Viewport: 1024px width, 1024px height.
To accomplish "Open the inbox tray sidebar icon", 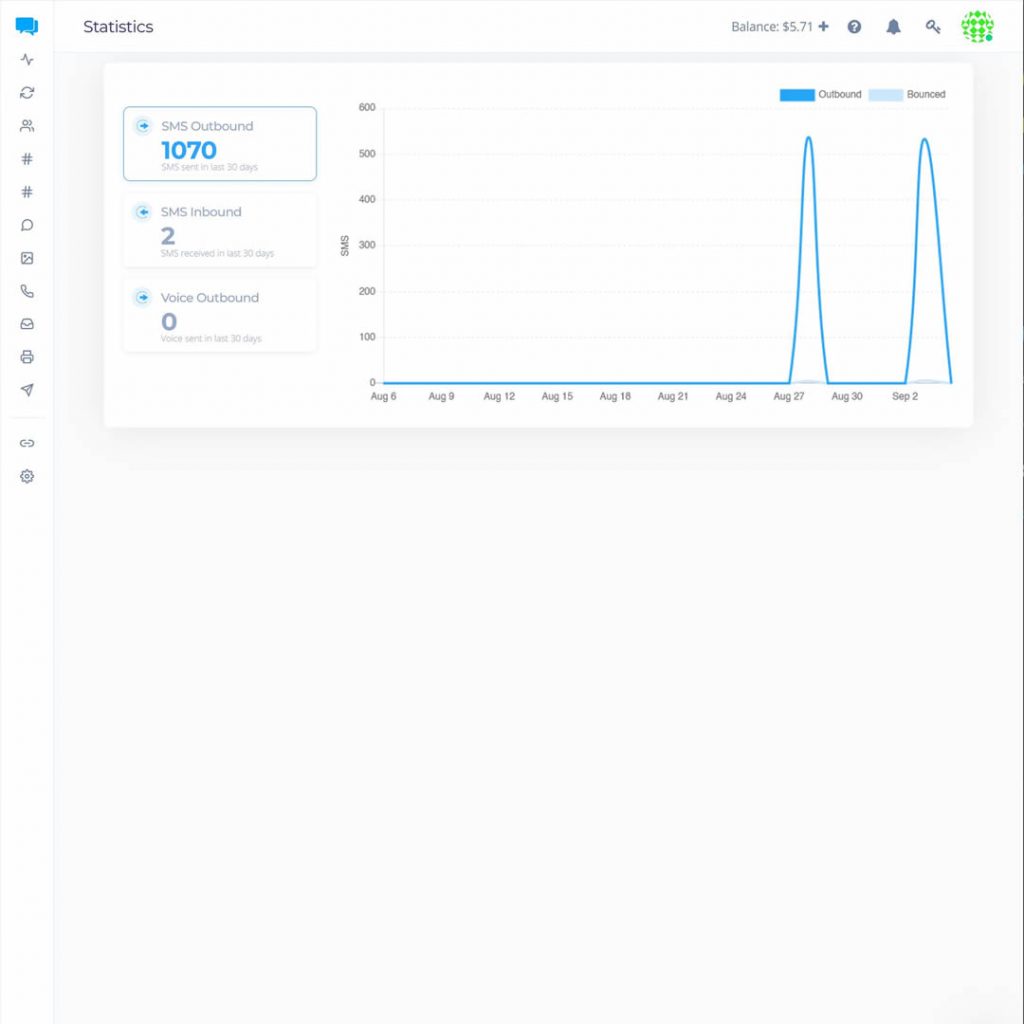I will pos(27,324).
